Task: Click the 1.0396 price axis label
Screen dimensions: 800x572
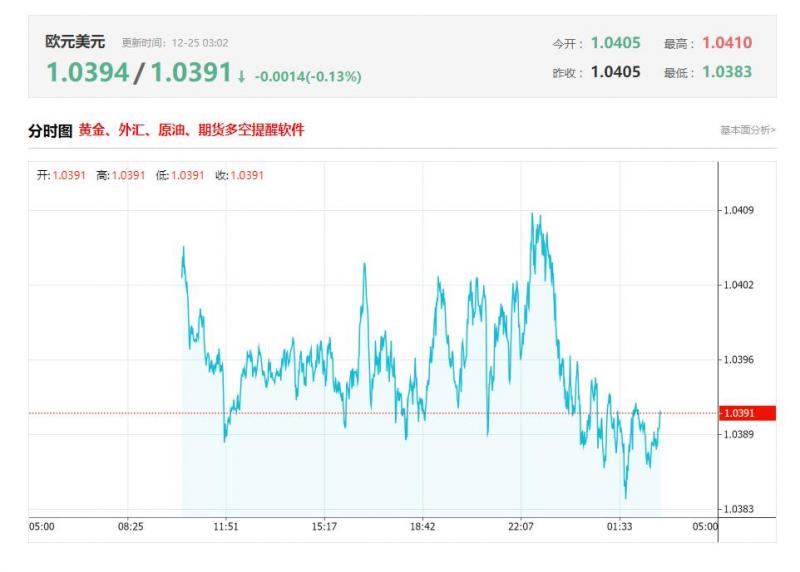Action: click(738, 360)
